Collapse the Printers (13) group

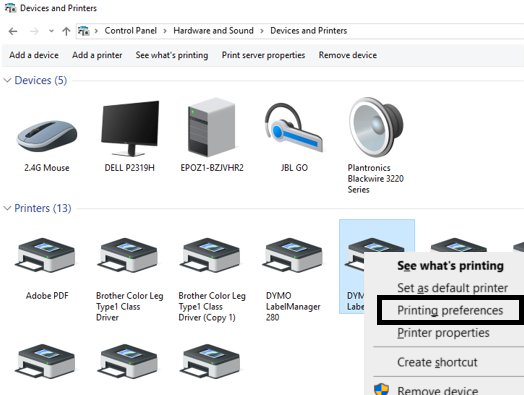click(x=7, y=208)
